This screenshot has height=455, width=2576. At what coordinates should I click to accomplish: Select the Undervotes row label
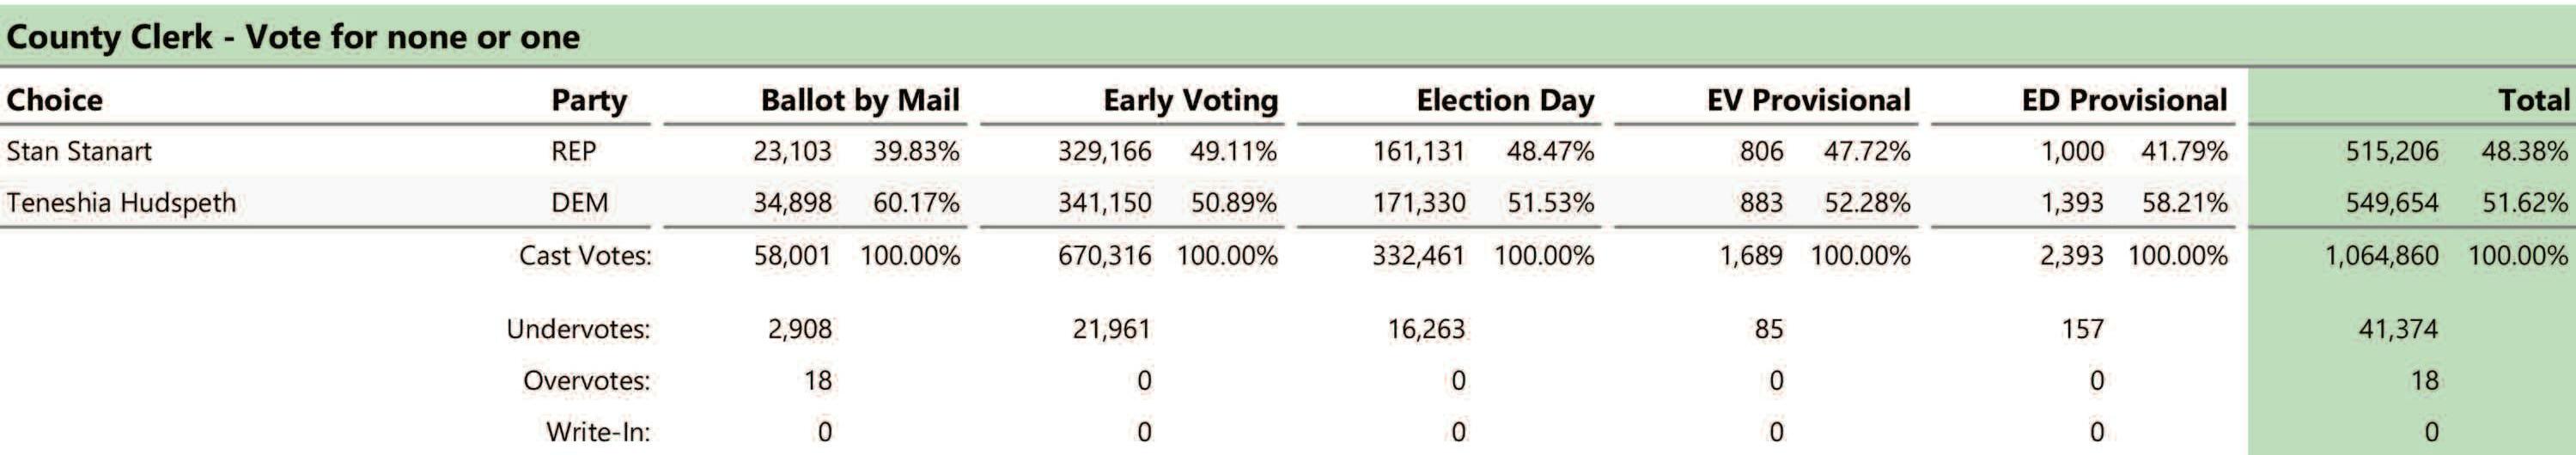578,329
